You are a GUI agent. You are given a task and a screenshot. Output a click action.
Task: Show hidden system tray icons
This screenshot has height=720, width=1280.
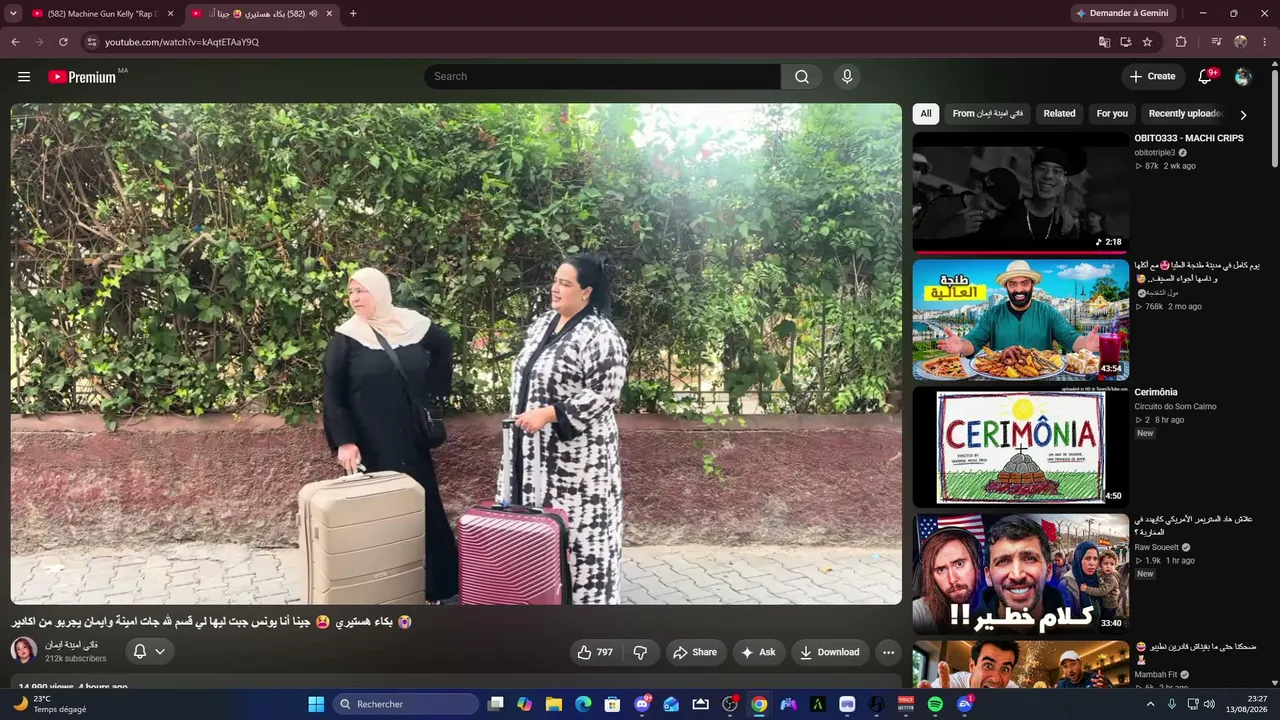tap(1150, 704)
